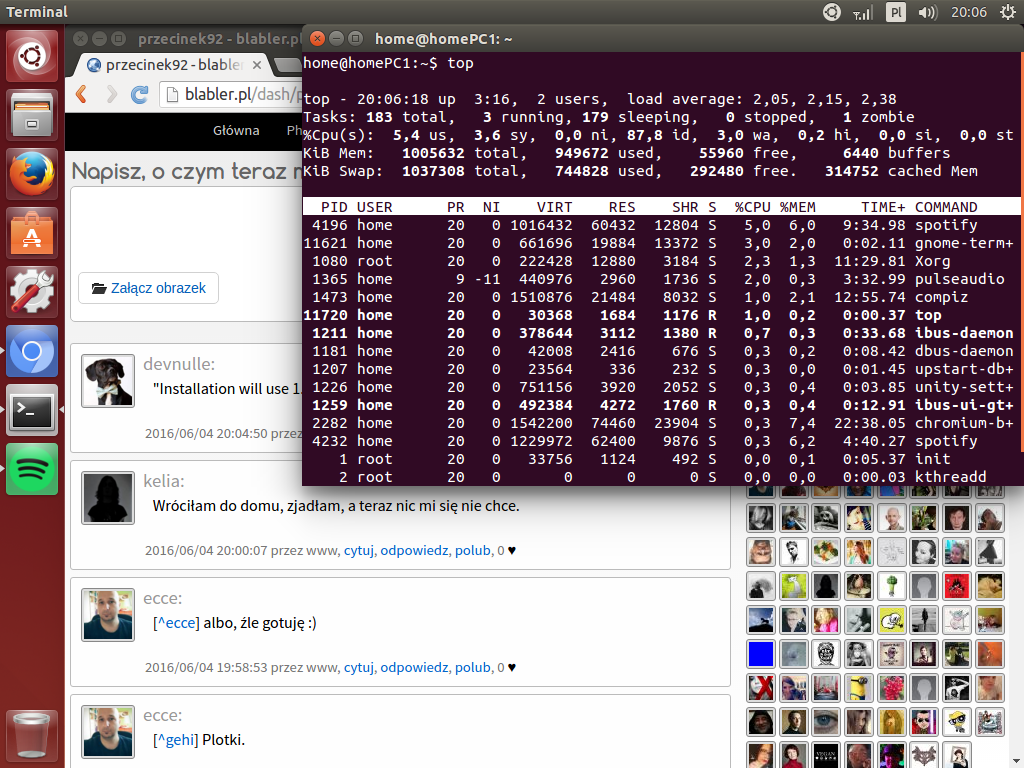Open the Pl keyboard layout menu

896,12
